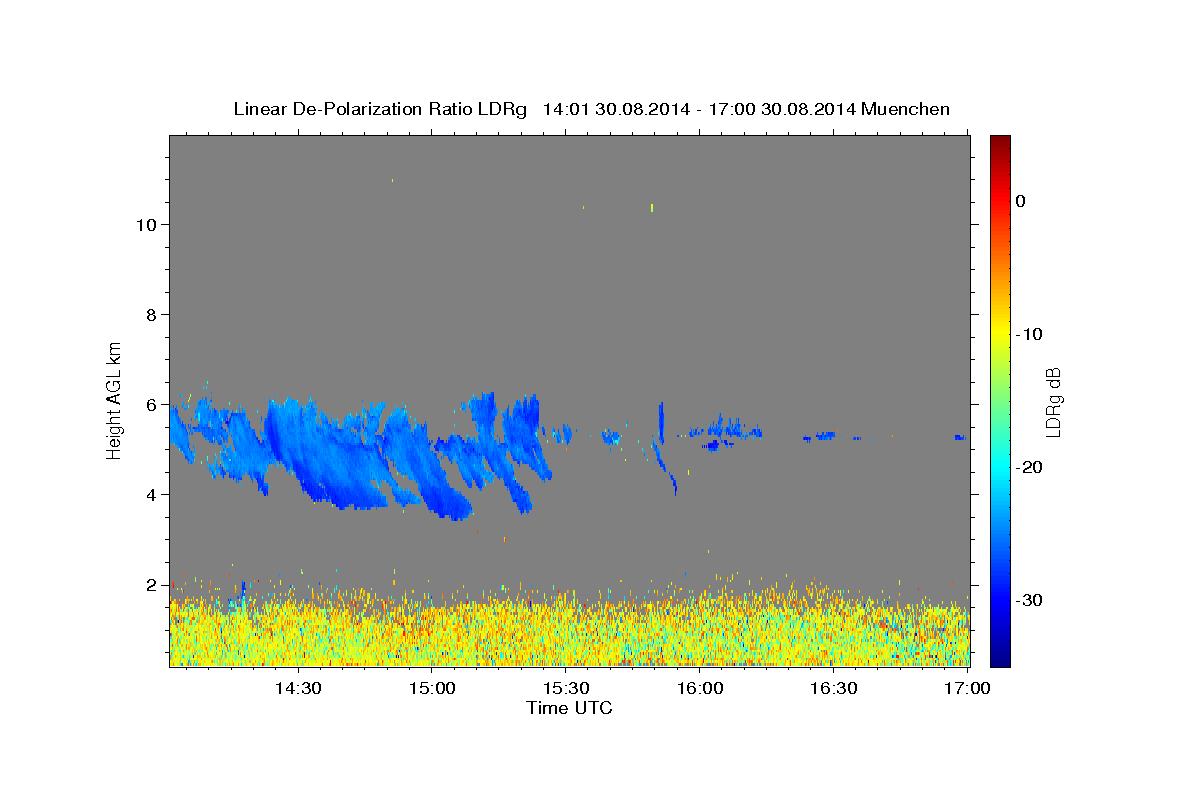1200x800 pixels.
Task: Click the height tick label 2
Action: click(x=150, y=584)
